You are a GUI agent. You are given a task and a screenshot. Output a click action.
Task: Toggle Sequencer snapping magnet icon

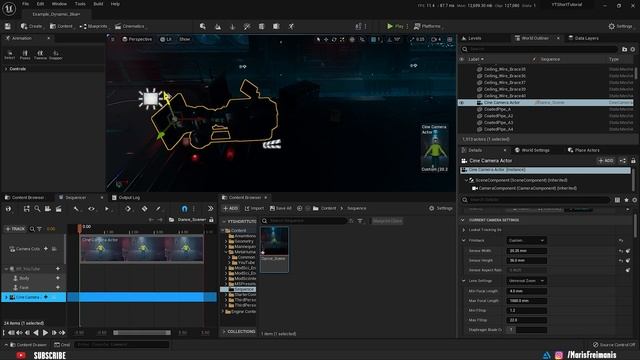pos(184,209)
